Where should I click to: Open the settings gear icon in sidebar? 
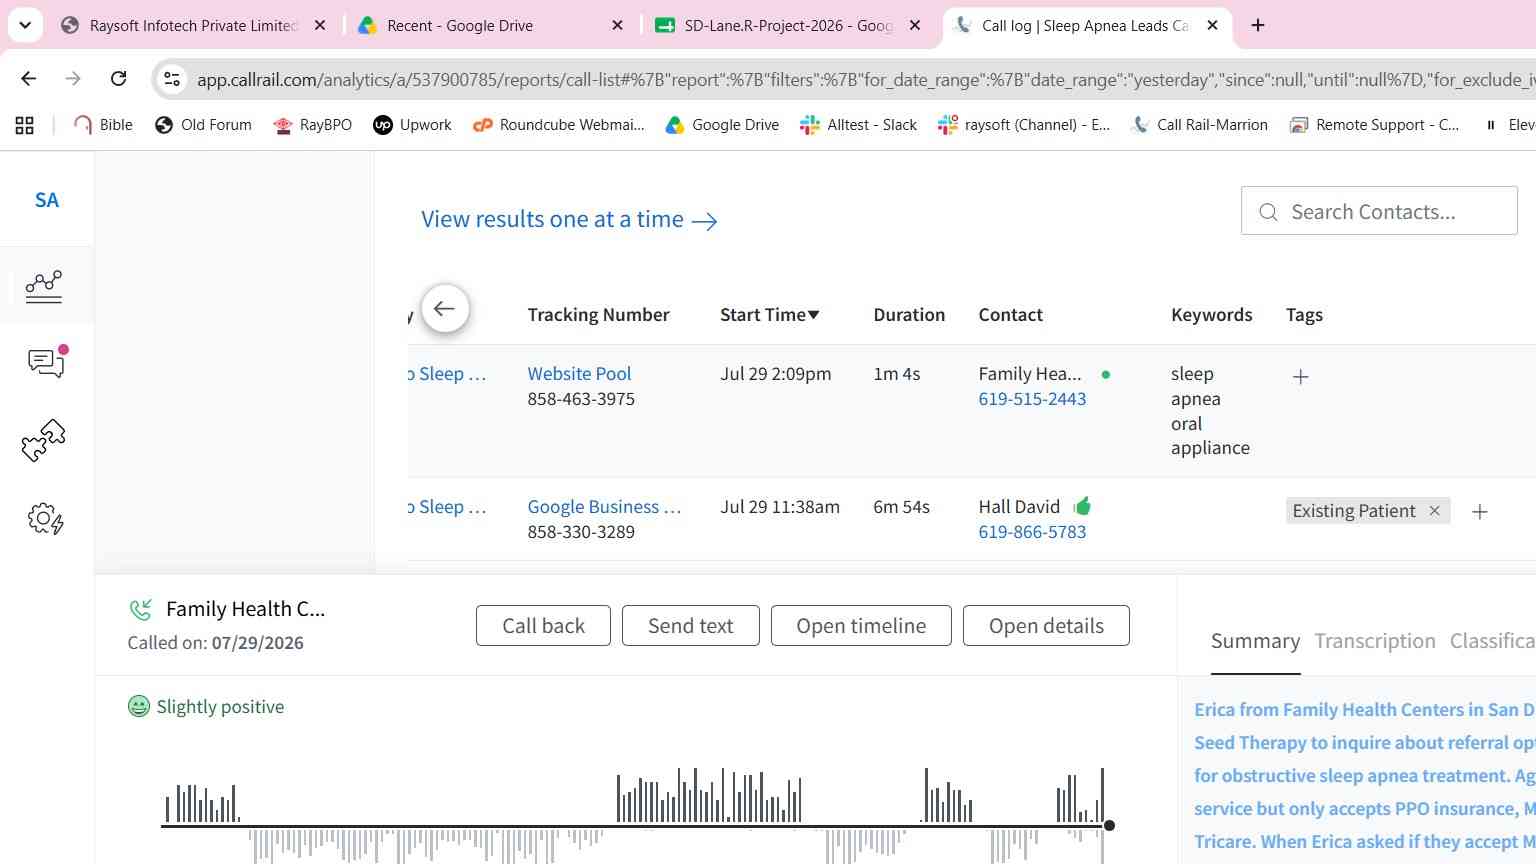pos(46,519)
